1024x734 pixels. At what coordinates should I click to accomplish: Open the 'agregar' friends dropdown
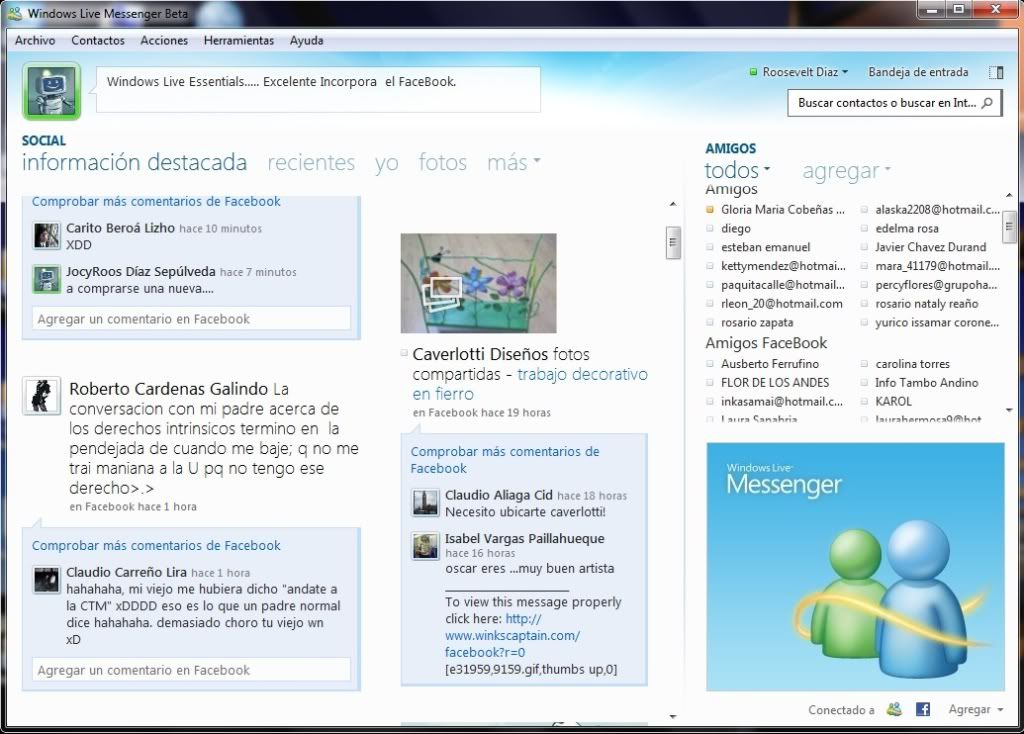[846, 170]
